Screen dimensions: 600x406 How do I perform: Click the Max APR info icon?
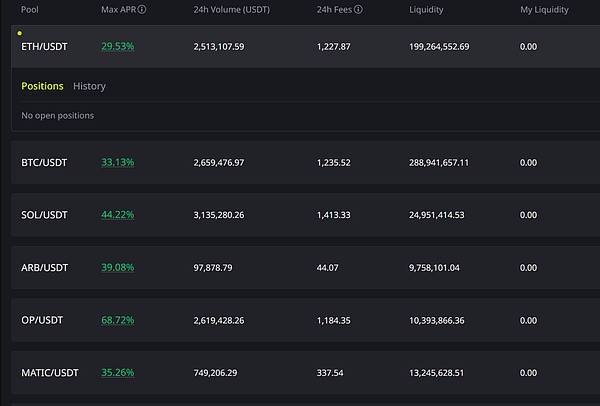coord(142,10)
